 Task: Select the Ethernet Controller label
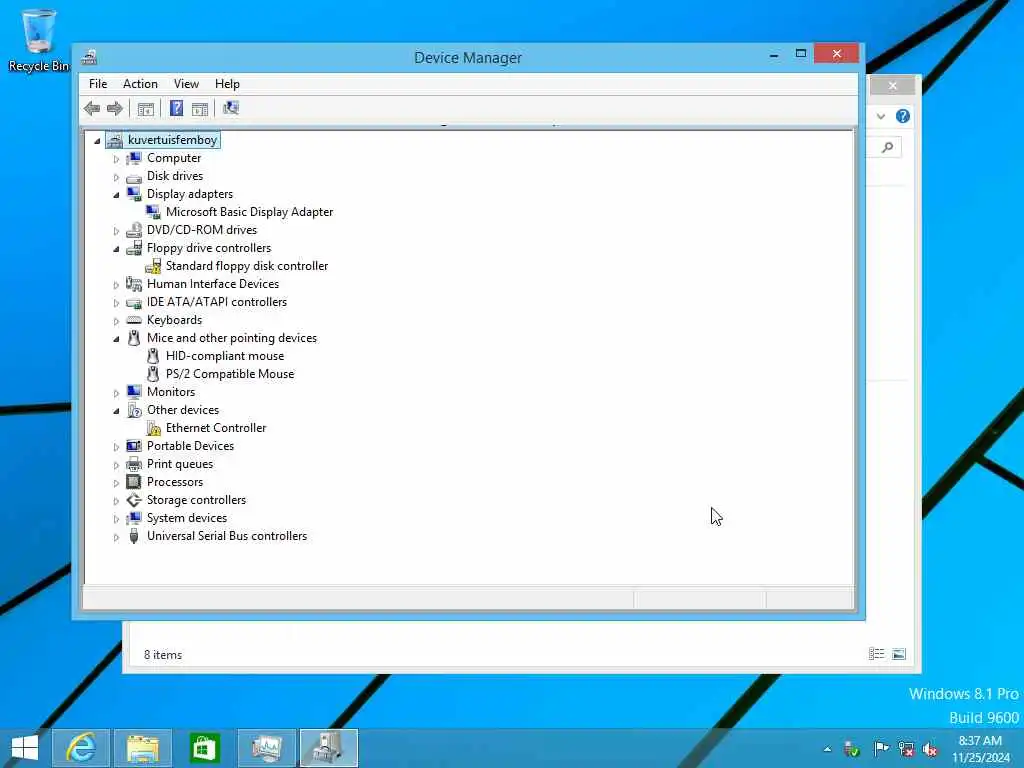click(x=216, y=428)
